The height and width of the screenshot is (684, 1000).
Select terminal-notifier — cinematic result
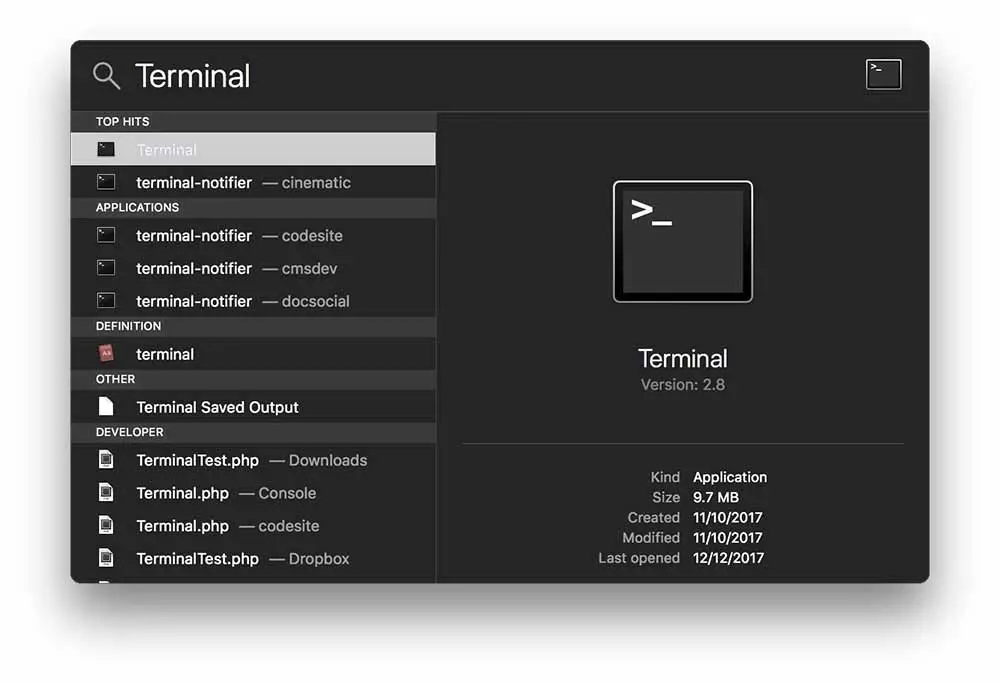point(253,182)
